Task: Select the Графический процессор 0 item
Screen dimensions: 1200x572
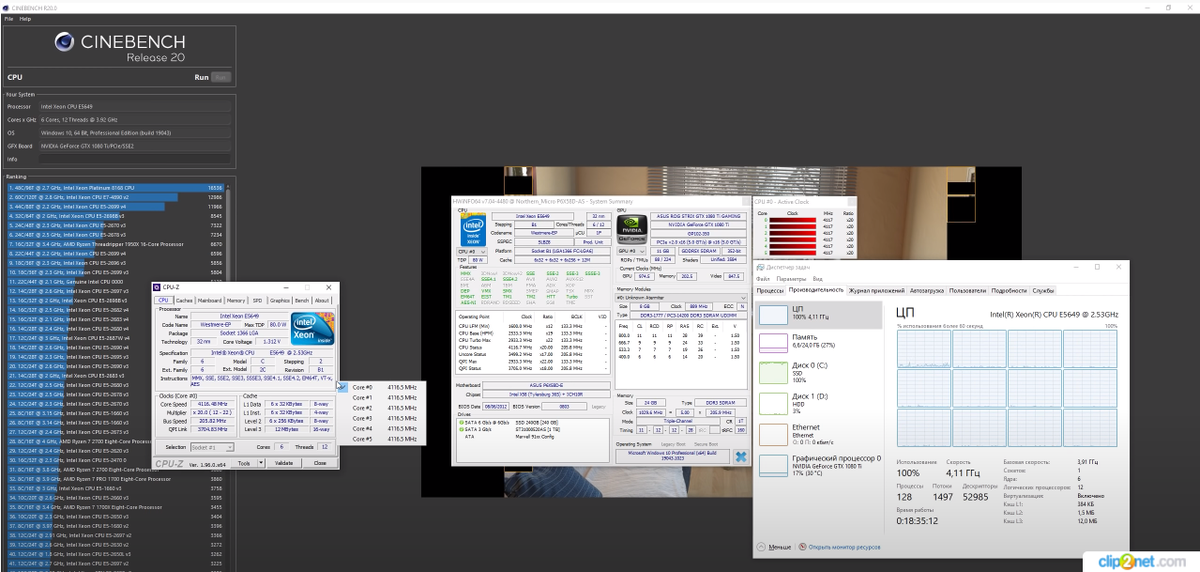Action: coord(821,465)
